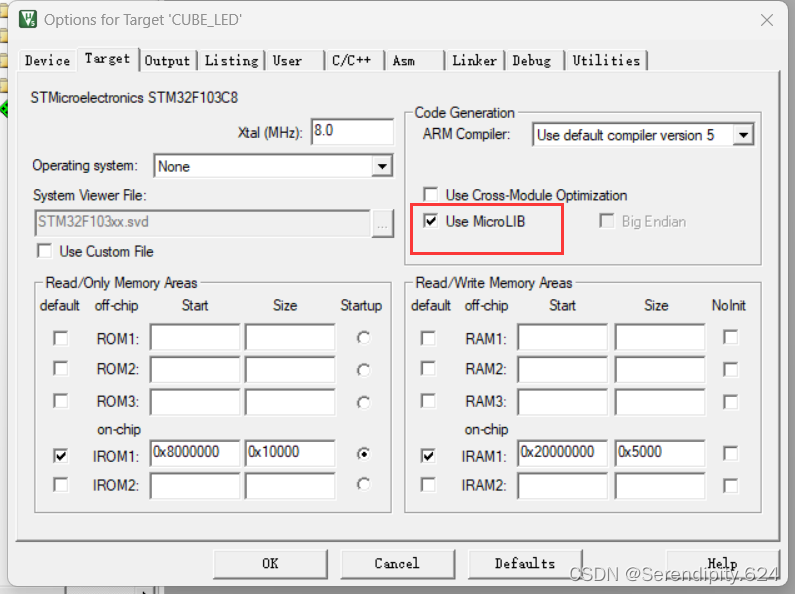Select the ROM1 Startup radio button
Image resolution: width=795 pixels, height=594 pixels.
364,338
